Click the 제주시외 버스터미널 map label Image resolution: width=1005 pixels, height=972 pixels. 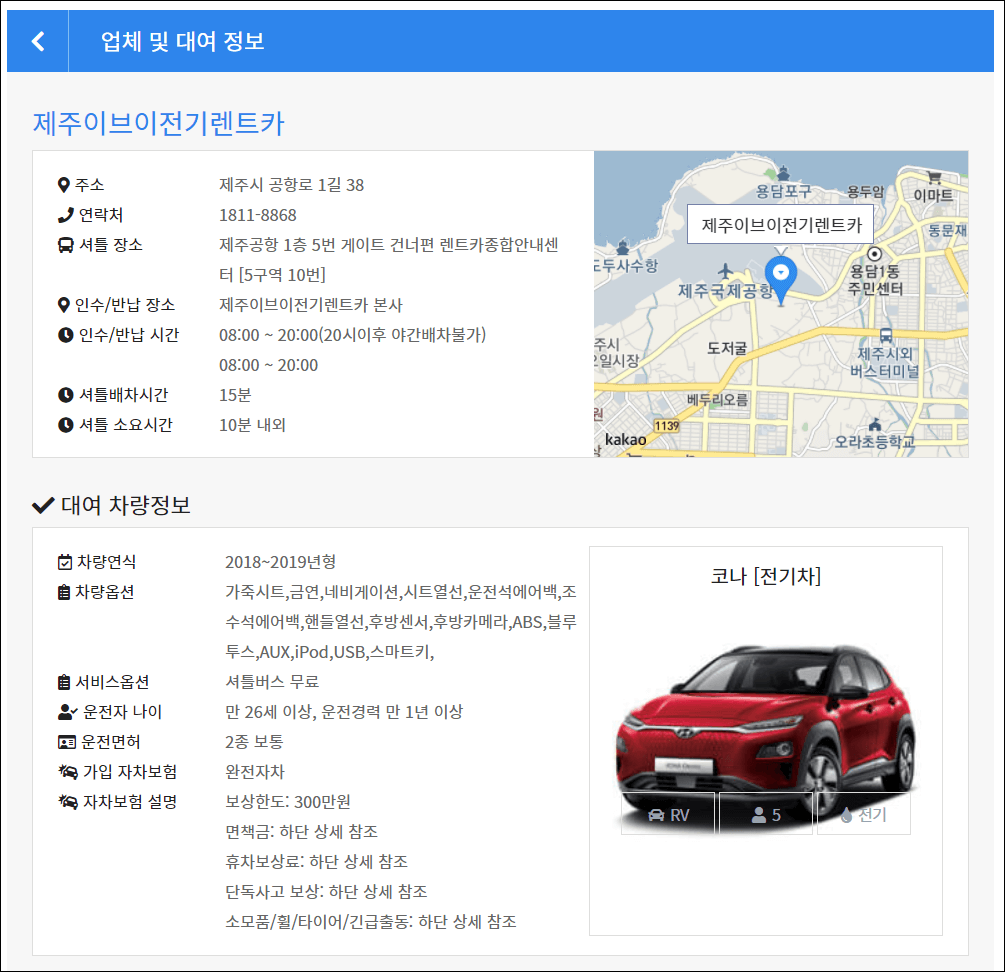click(885, 362)
